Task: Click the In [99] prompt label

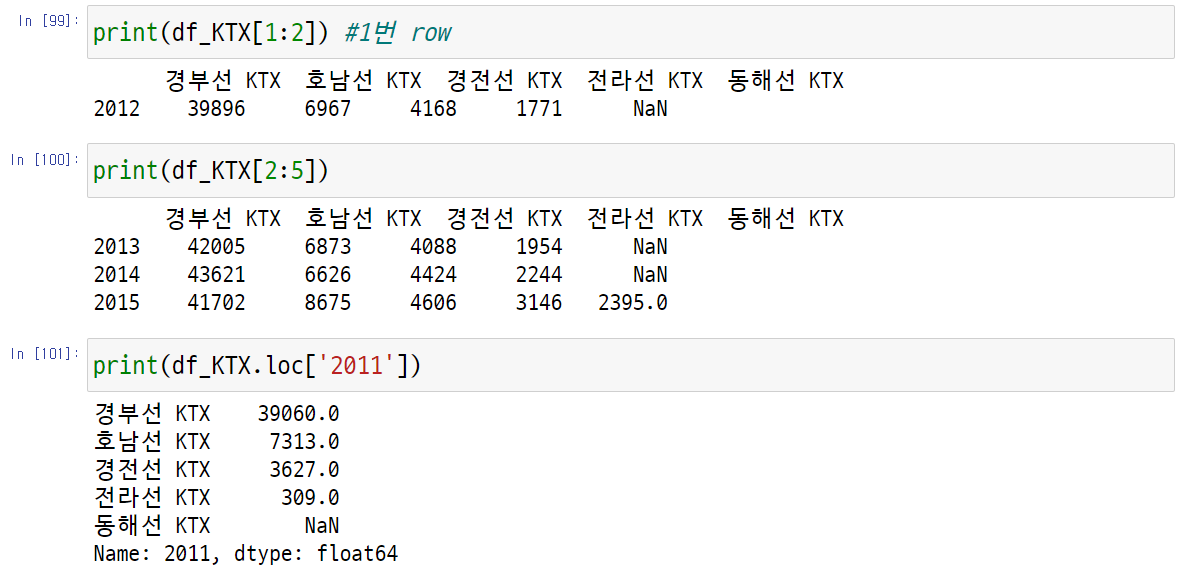Action: 48,21
